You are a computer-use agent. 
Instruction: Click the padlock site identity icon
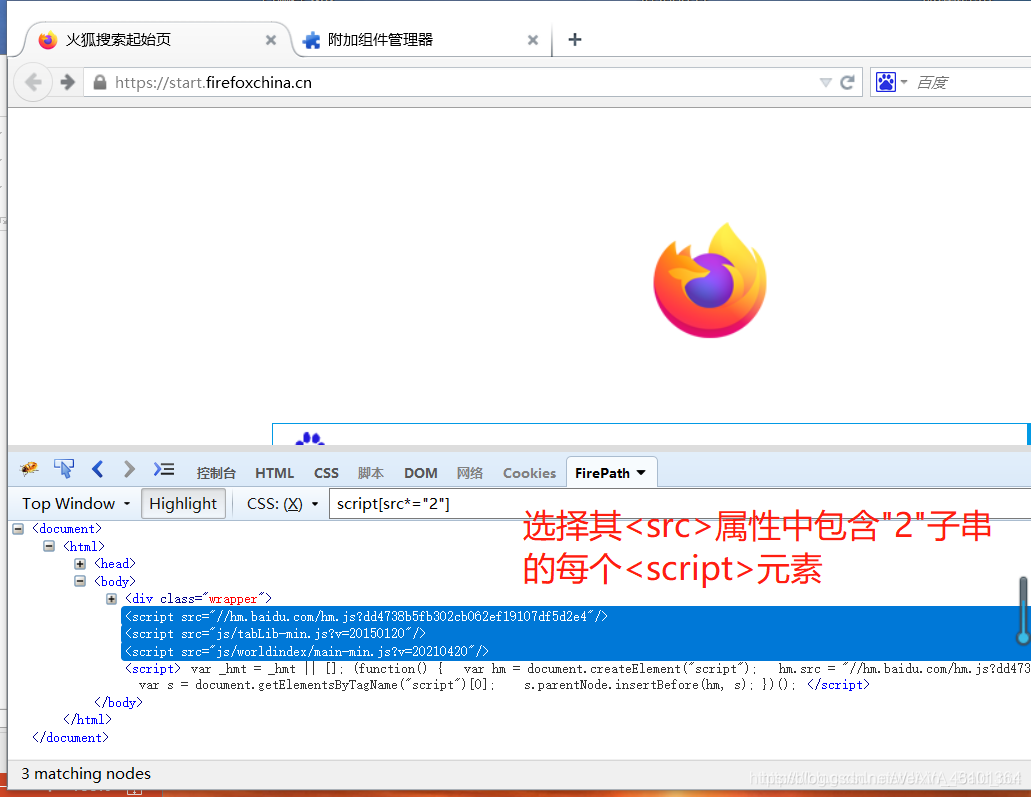[99, 82]
